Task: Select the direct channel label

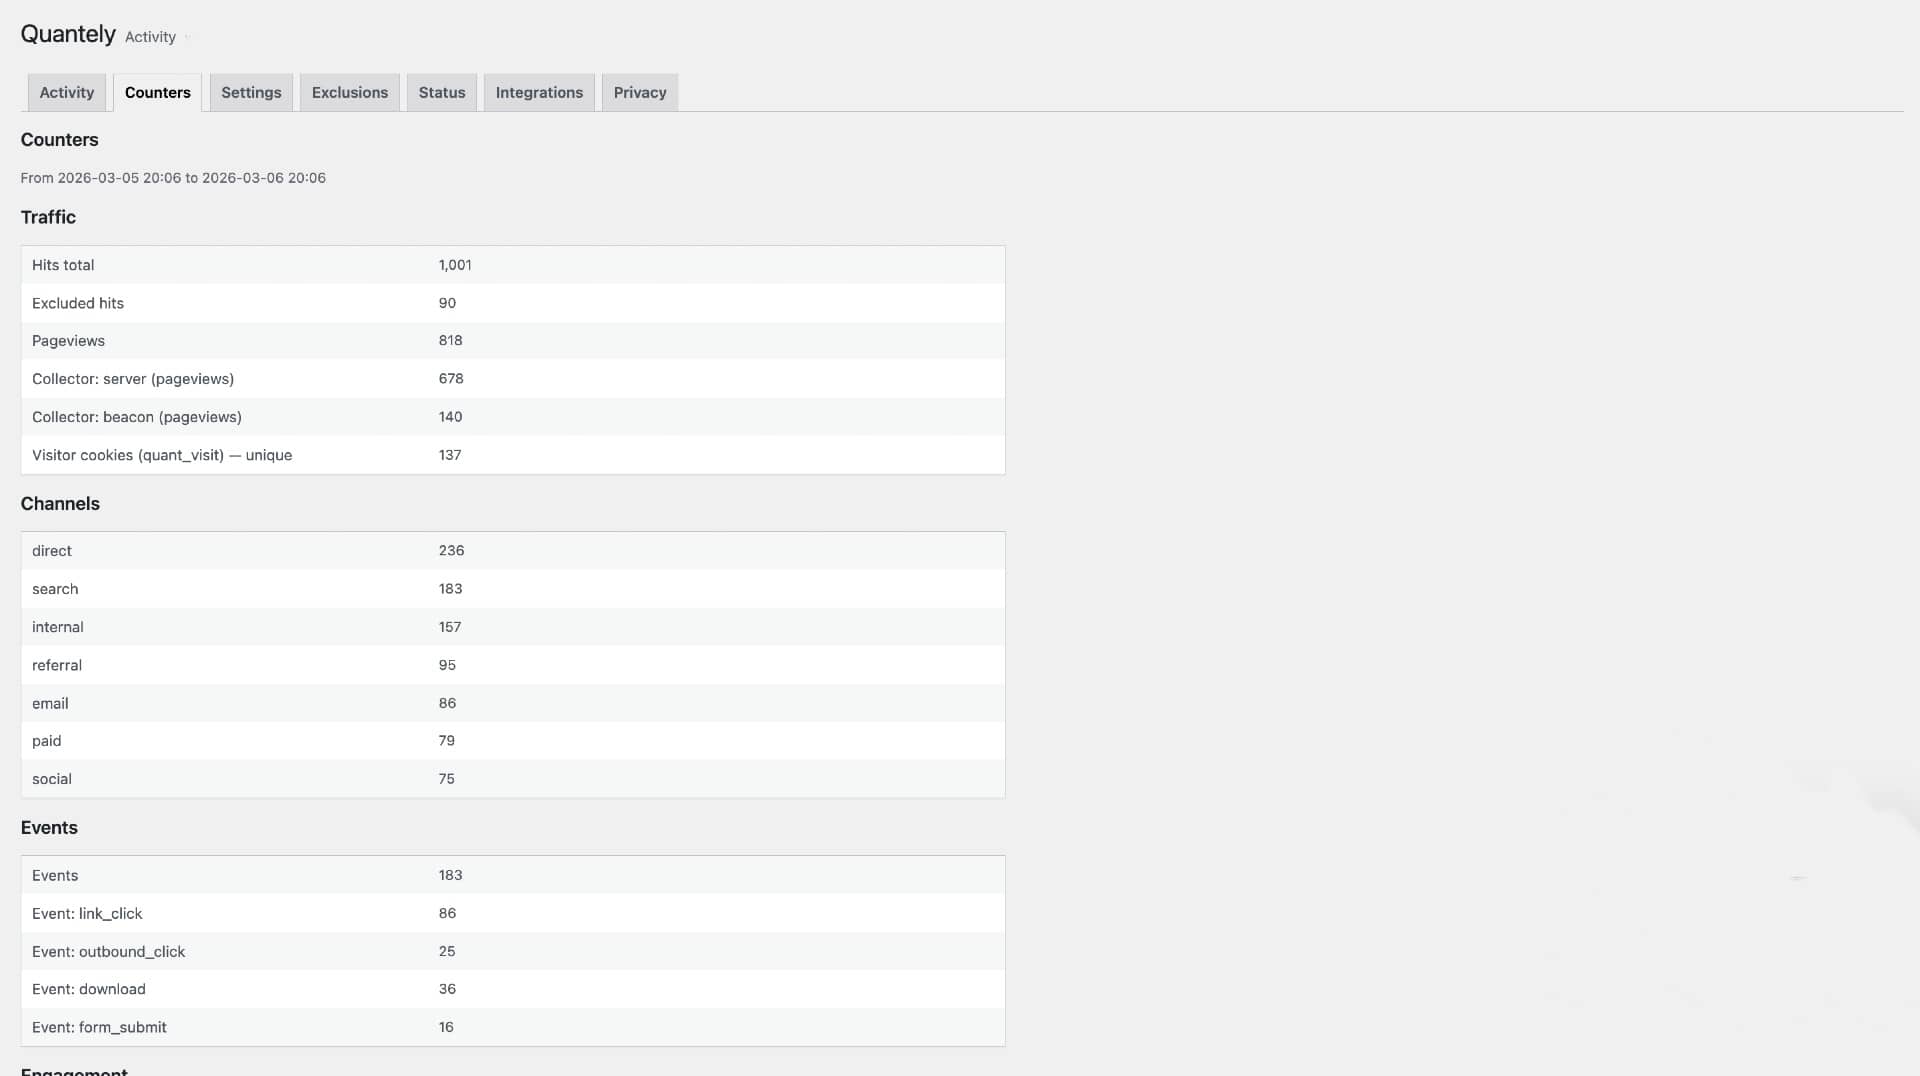Action: tap(52, 551)
